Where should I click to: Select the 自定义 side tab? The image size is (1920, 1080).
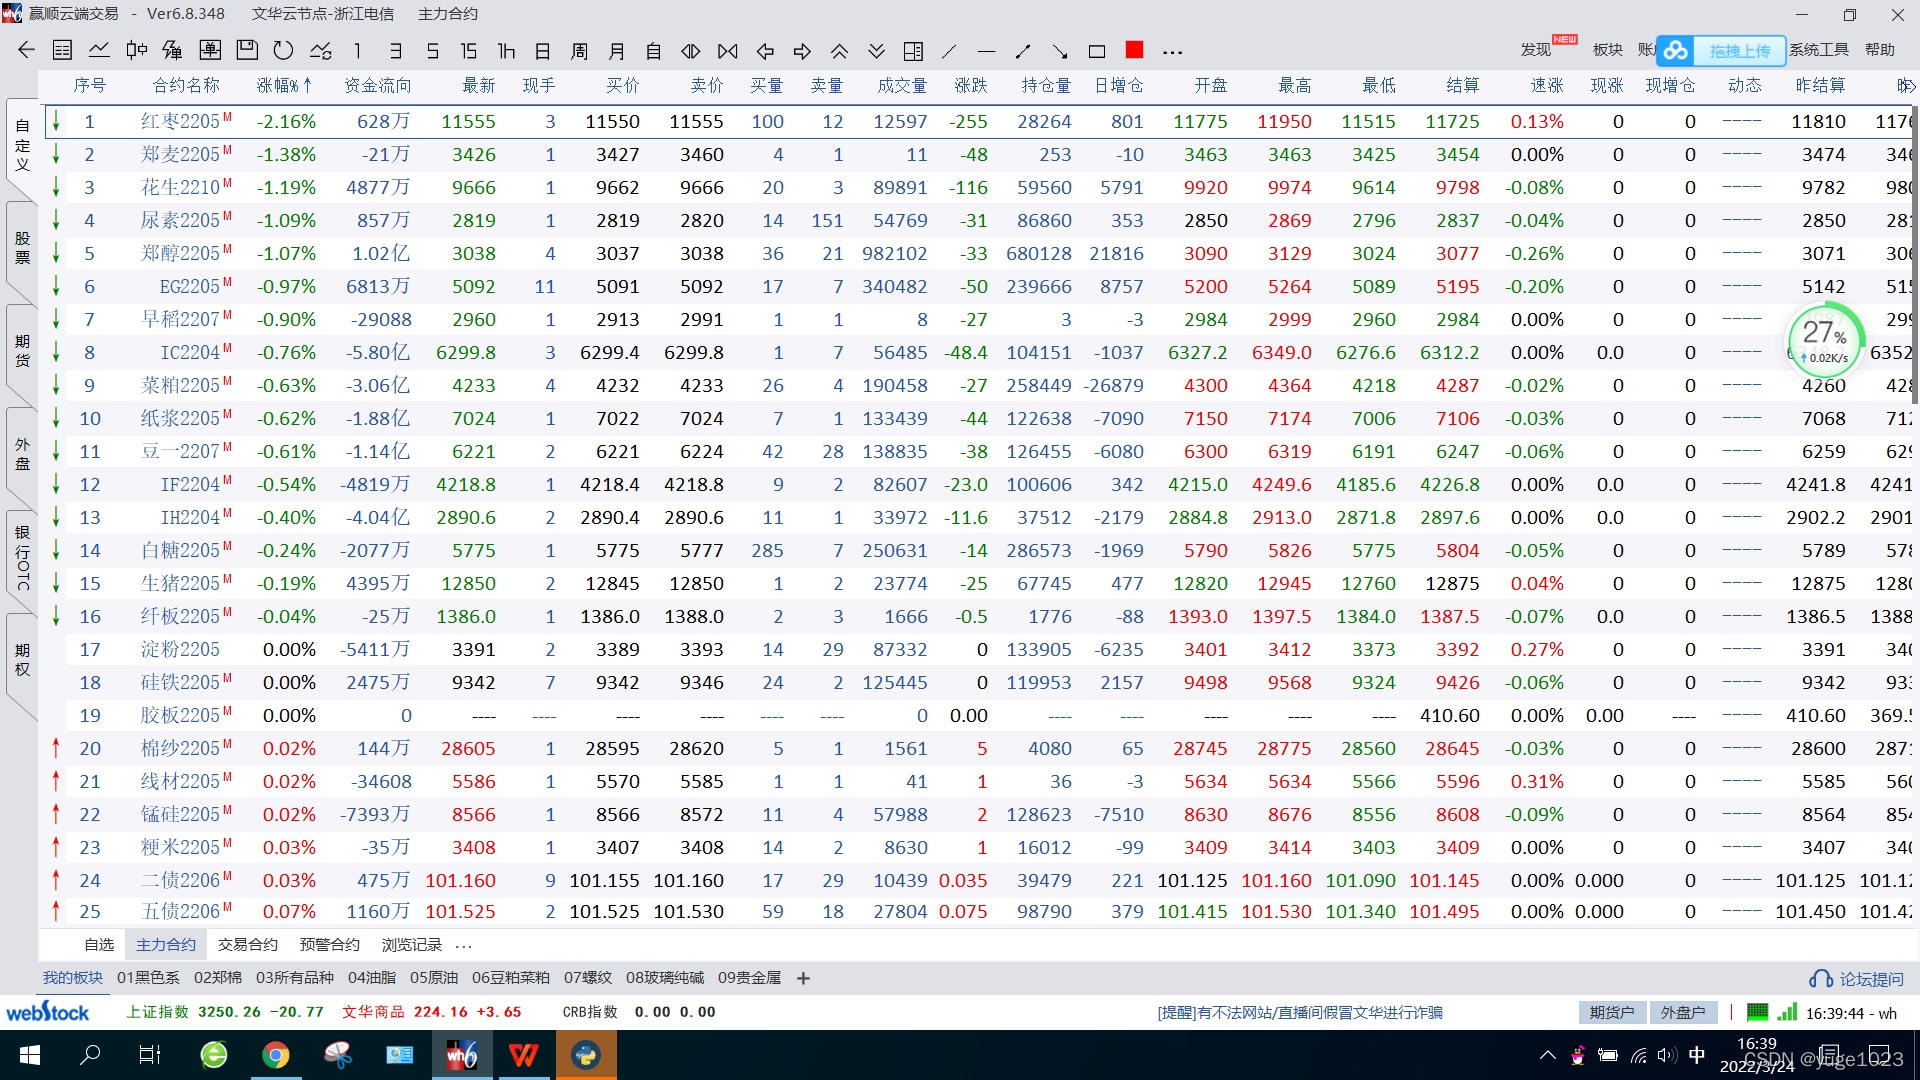pos(22,145)
